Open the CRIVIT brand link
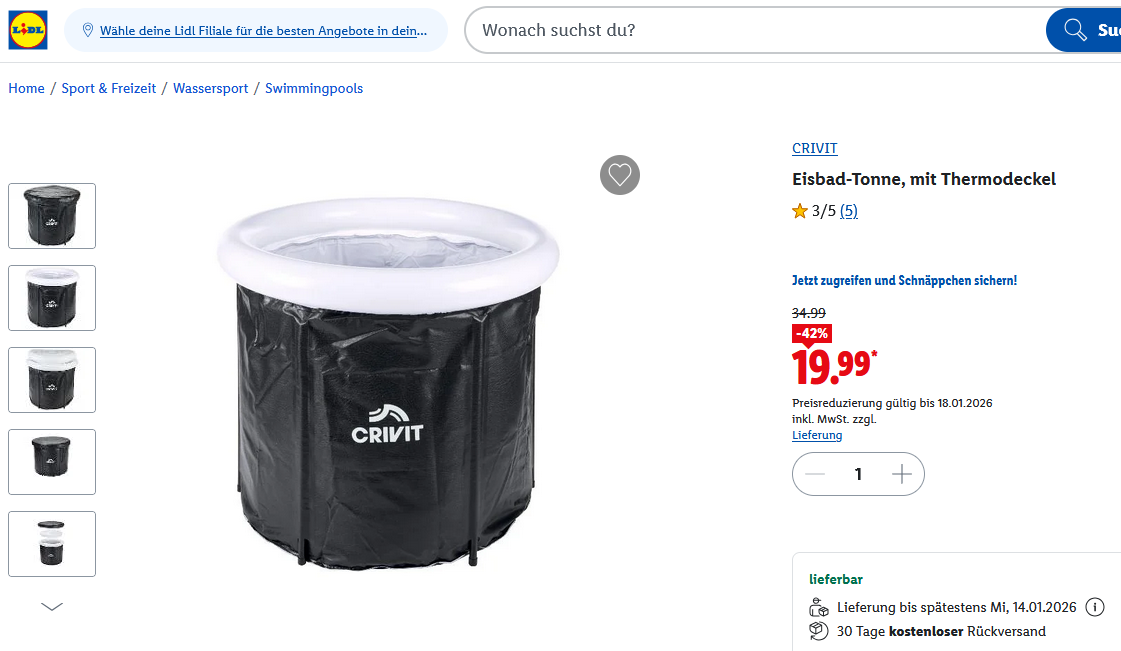 pyautogui.click(x=815, y=148)
